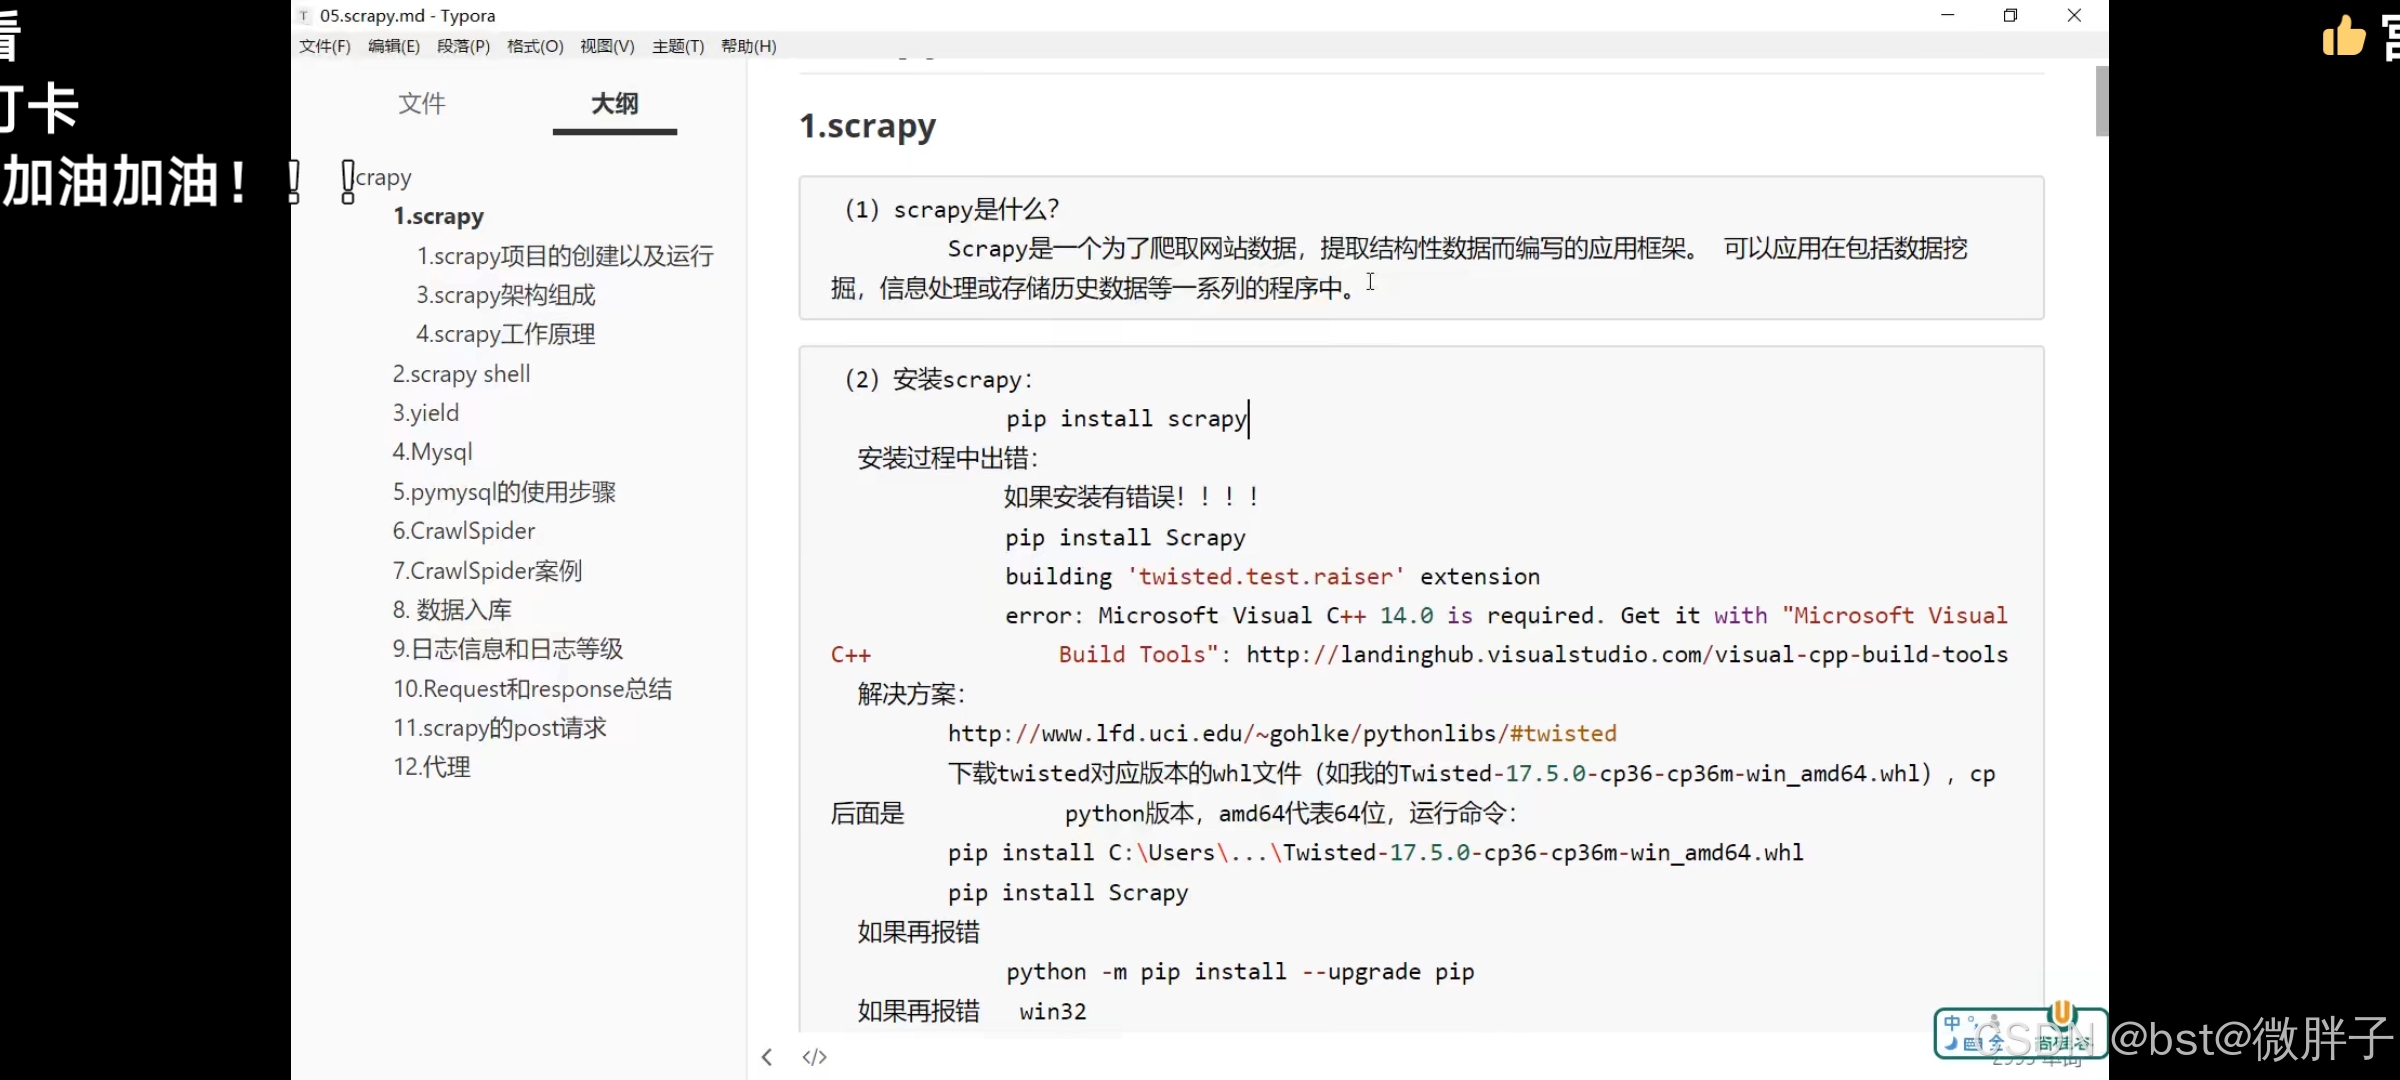Go to outline item 12.代理
This screenshot has height=1080, width=2400.
(x=431, y=767)
